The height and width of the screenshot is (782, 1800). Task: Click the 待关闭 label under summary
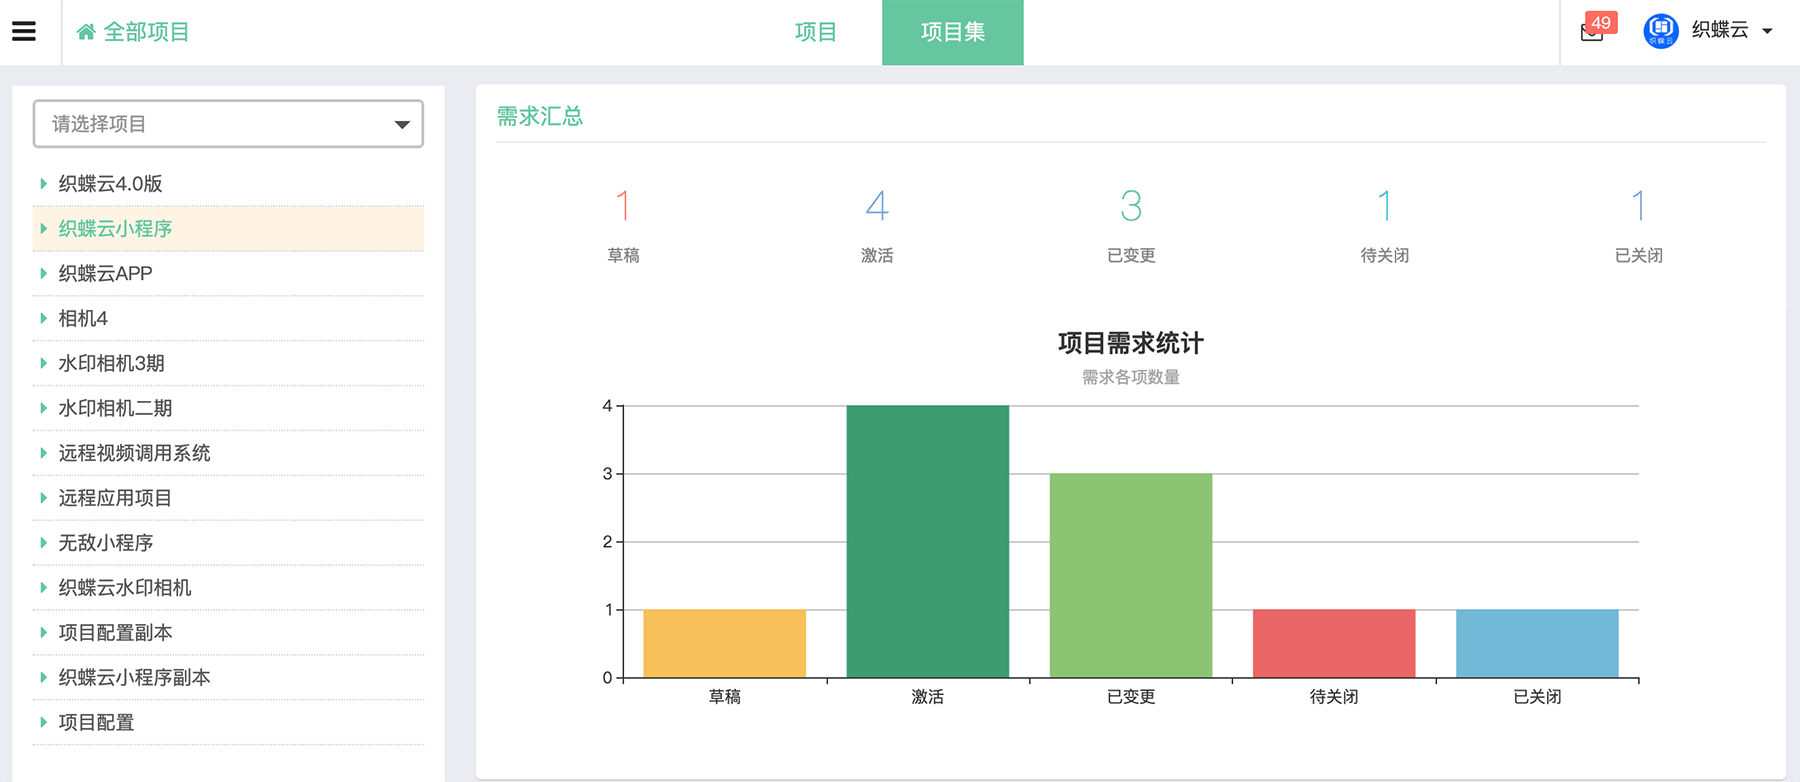click(x=1385, y=256)
